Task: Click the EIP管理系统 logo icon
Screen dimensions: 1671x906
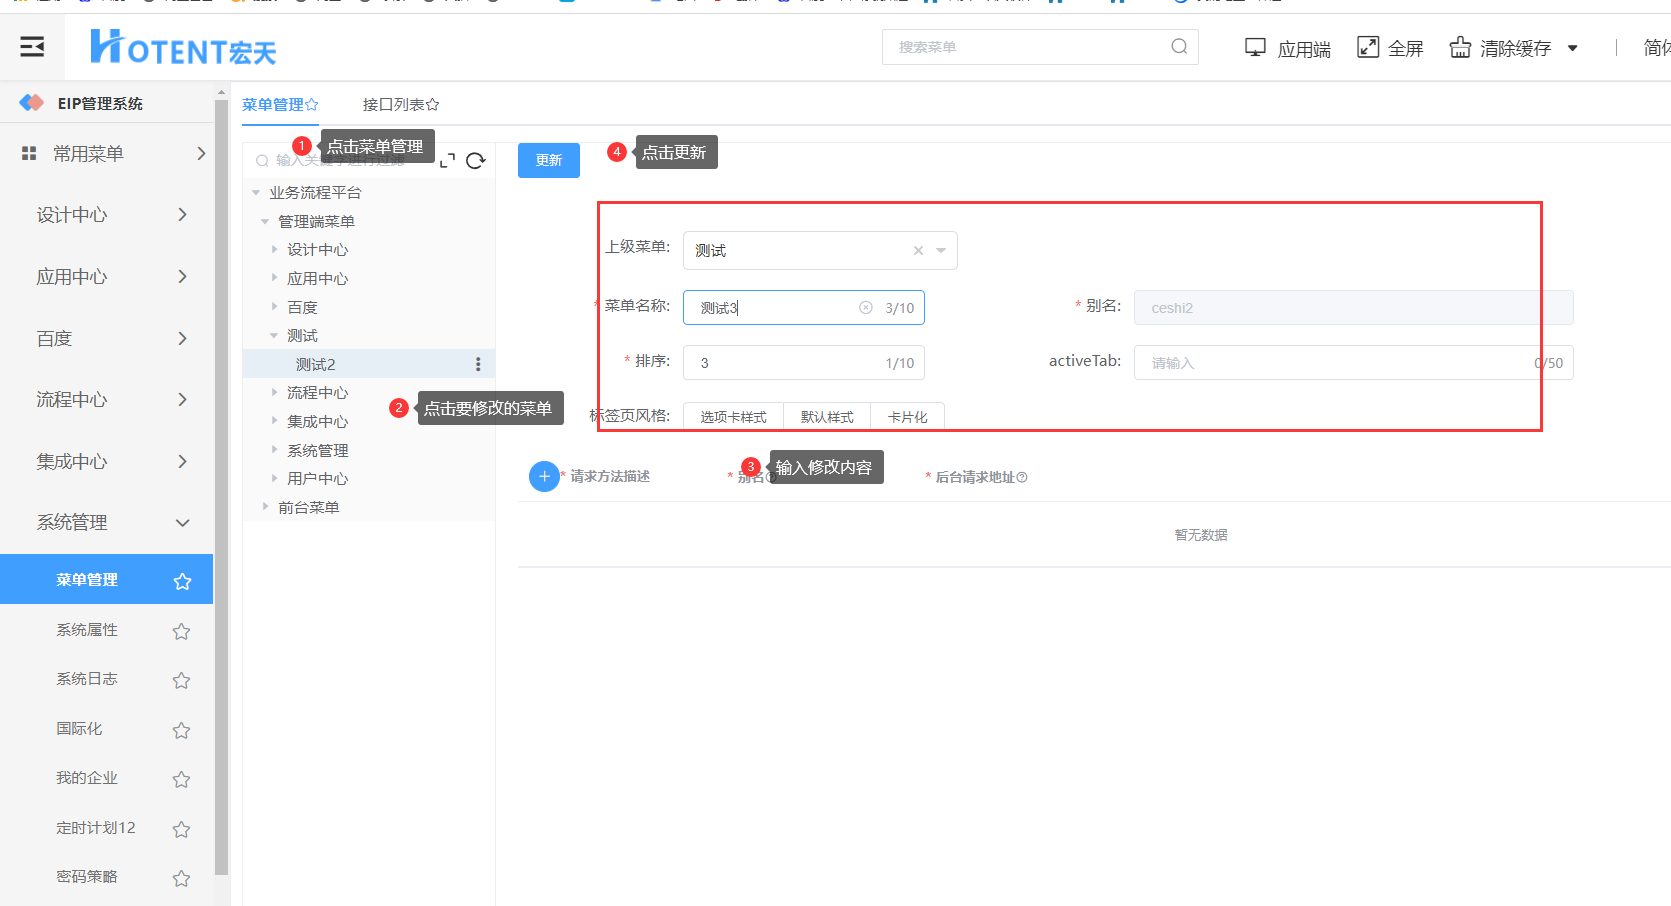Action: pos(32,103)
